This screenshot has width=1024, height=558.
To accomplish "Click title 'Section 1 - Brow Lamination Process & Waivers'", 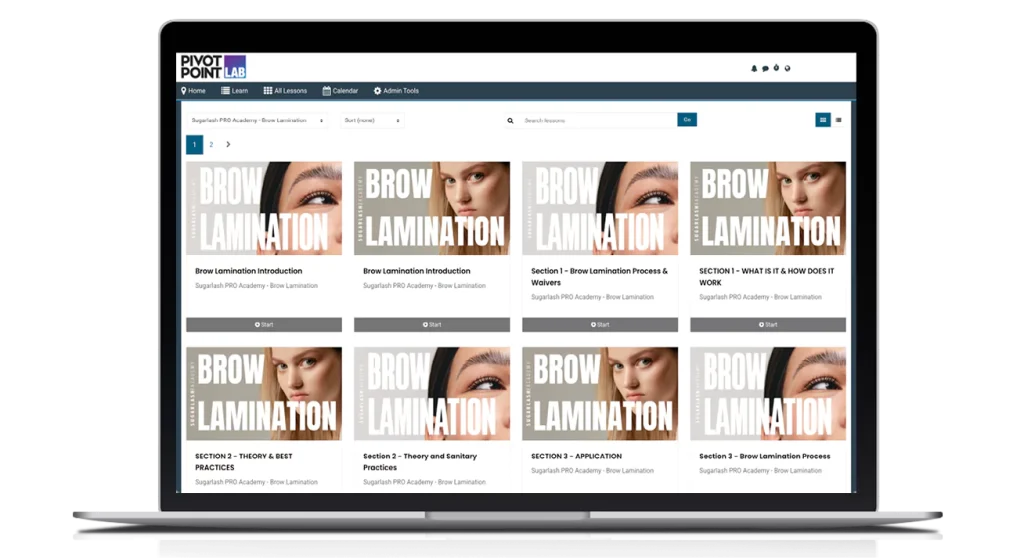I will coord(600,276).
